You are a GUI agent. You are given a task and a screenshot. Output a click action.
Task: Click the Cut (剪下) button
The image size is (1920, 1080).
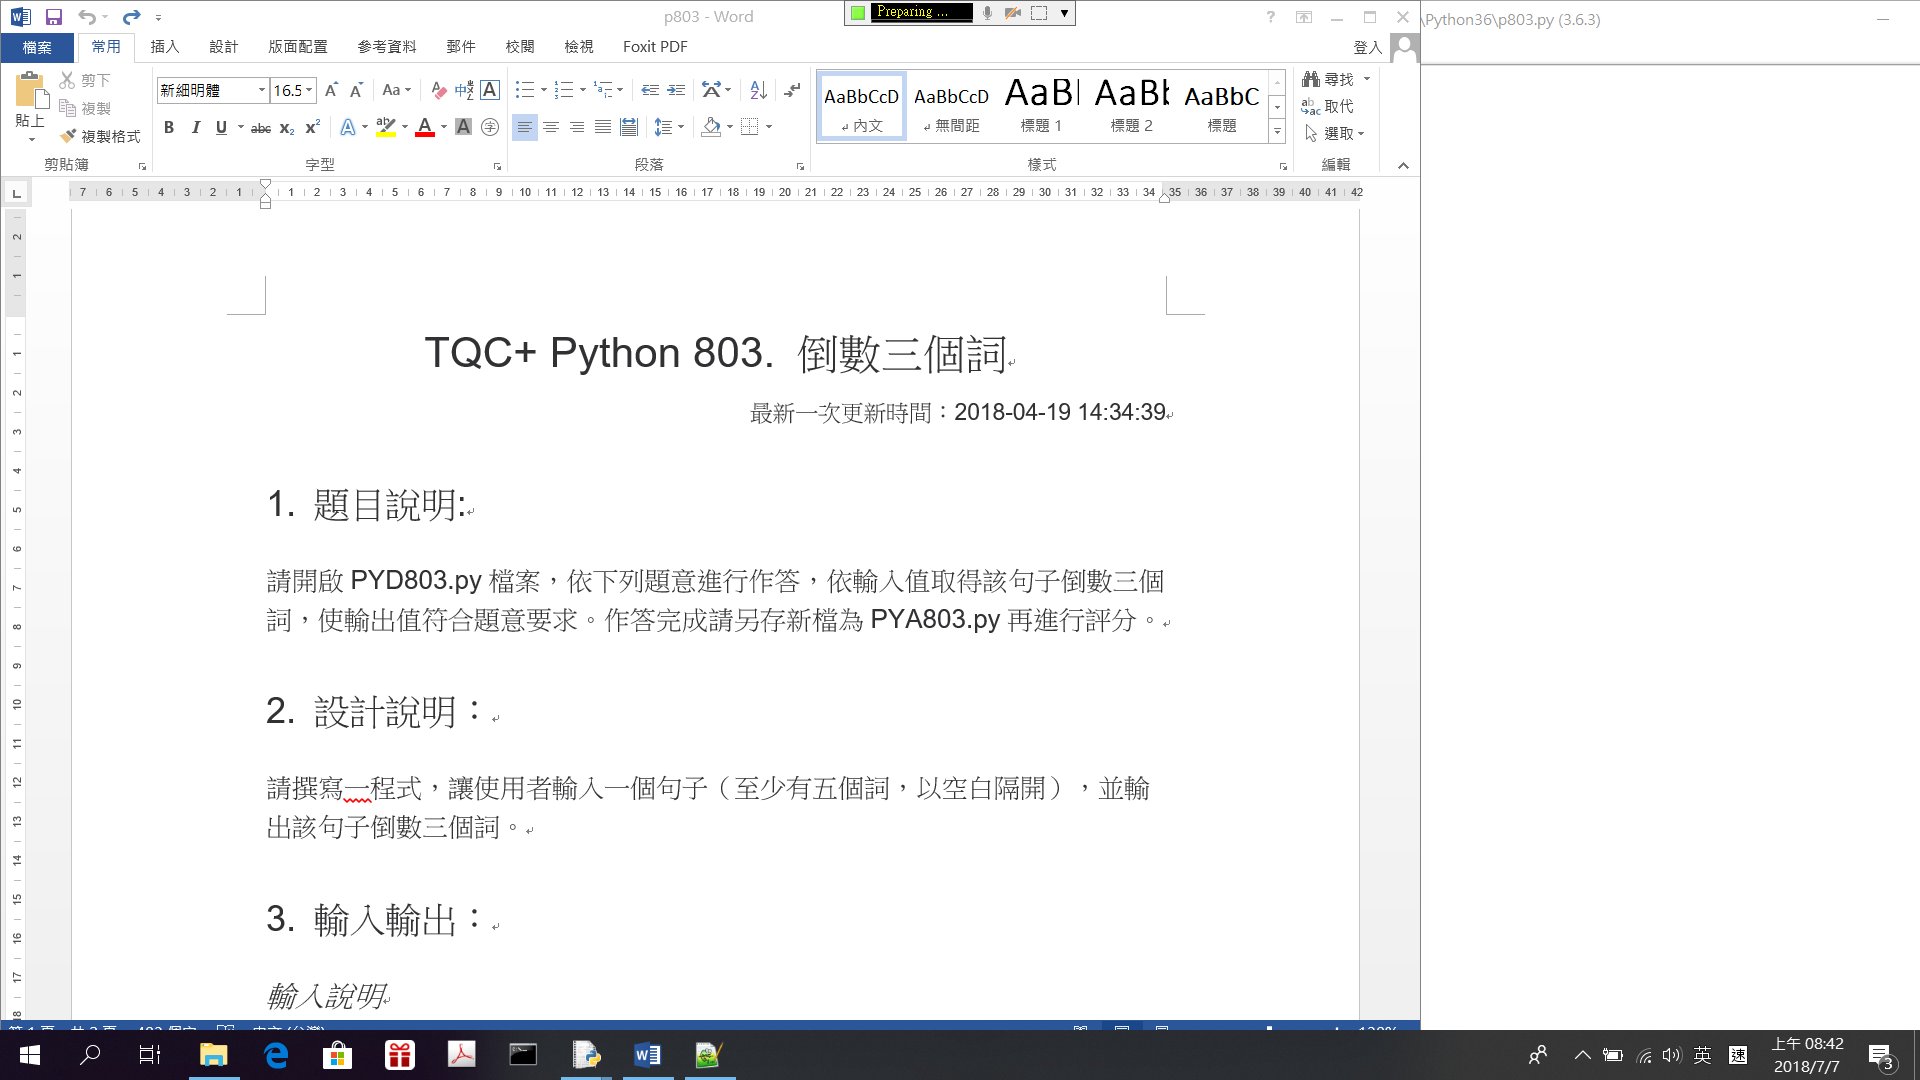[x=85, y=80]
